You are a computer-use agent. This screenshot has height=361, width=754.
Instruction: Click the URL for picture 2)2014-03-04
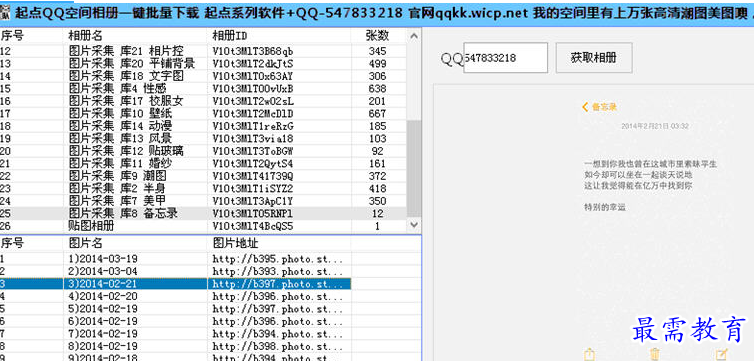coord(278,271)
